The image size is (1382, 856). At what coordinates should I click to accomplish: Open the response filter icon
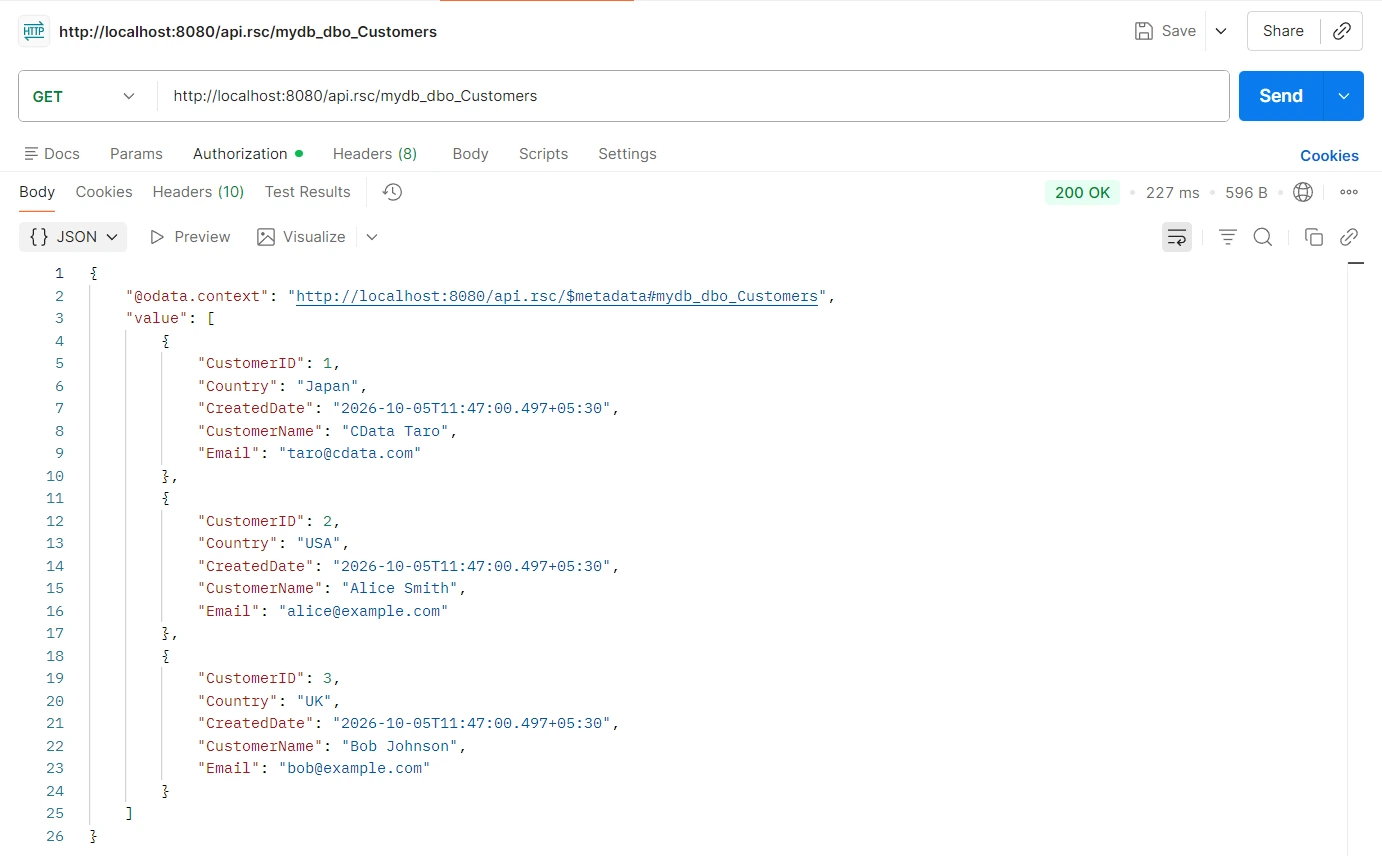(1228, 237)
